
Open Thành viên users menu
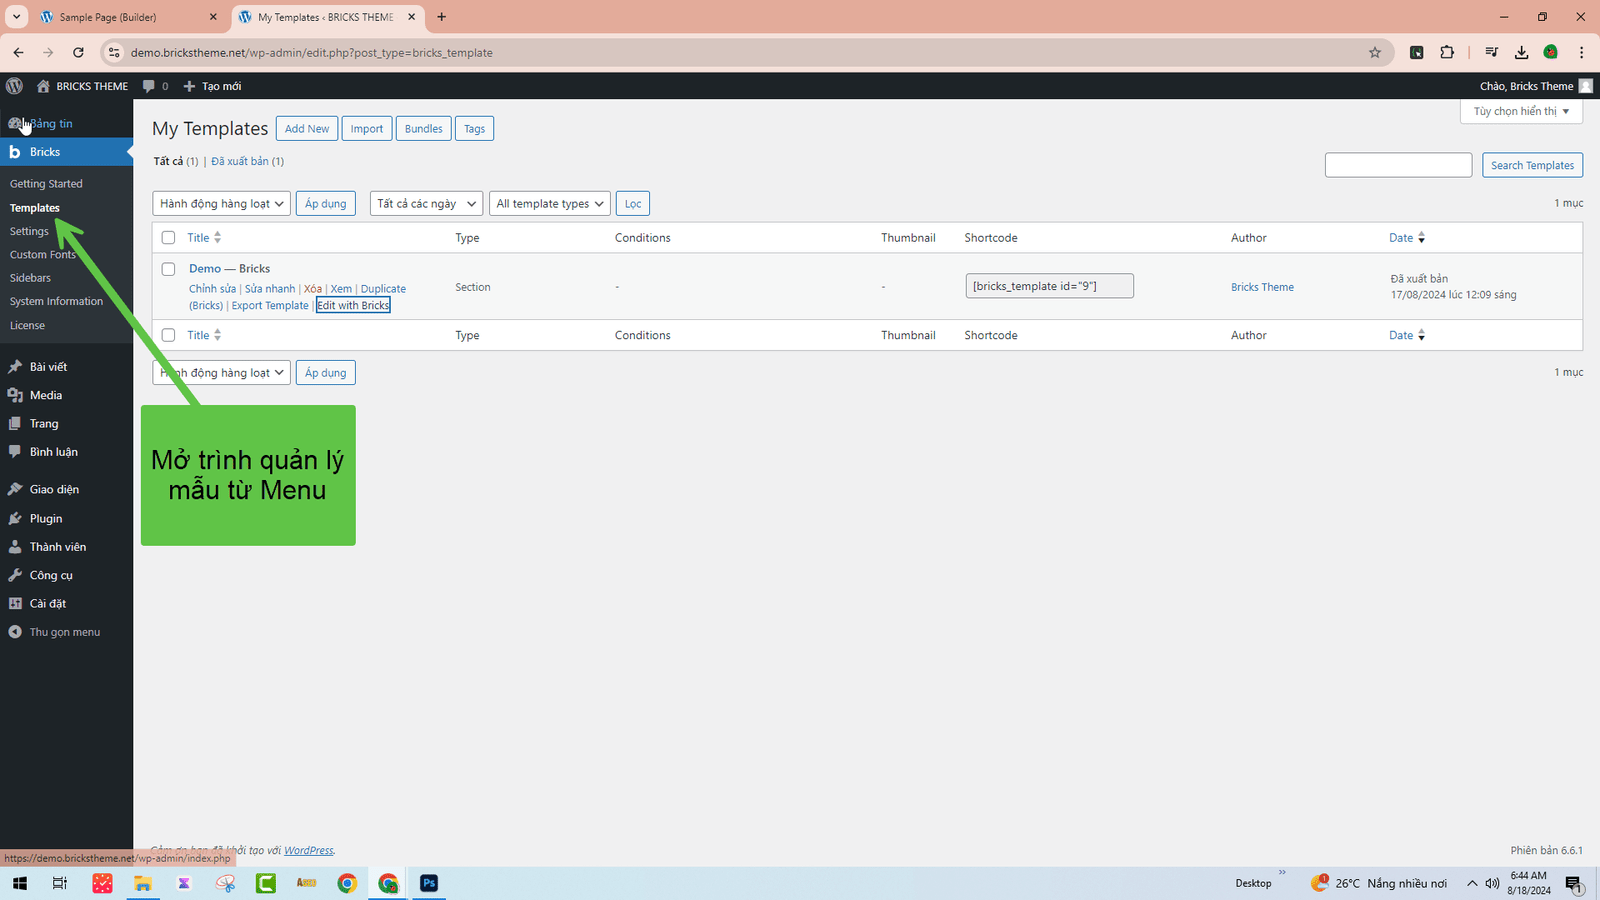coord(66,547)
